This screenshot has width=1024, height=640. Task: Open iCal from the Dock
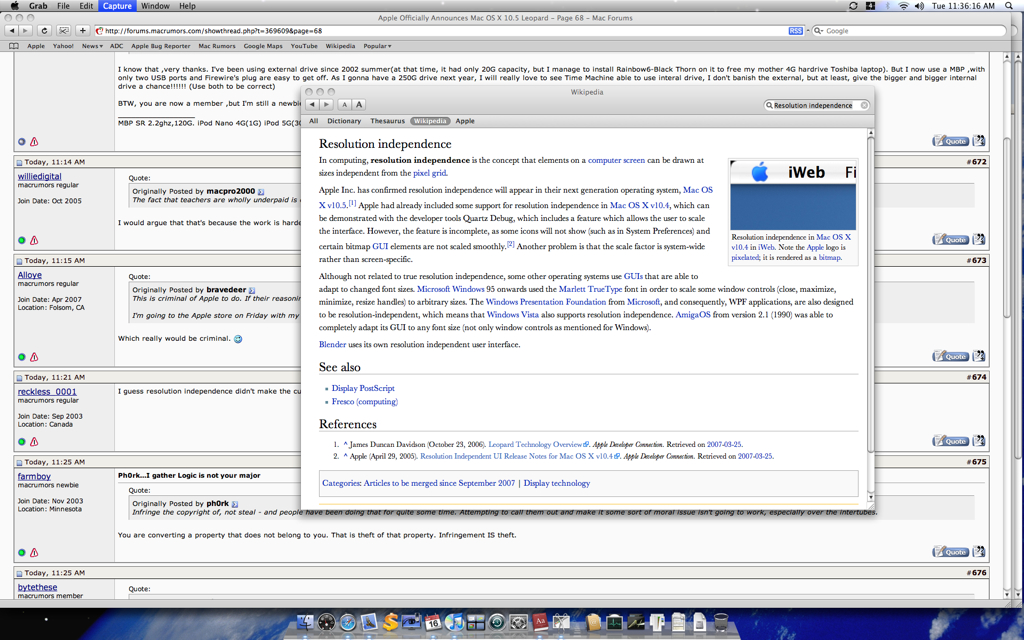pos(433,622)
